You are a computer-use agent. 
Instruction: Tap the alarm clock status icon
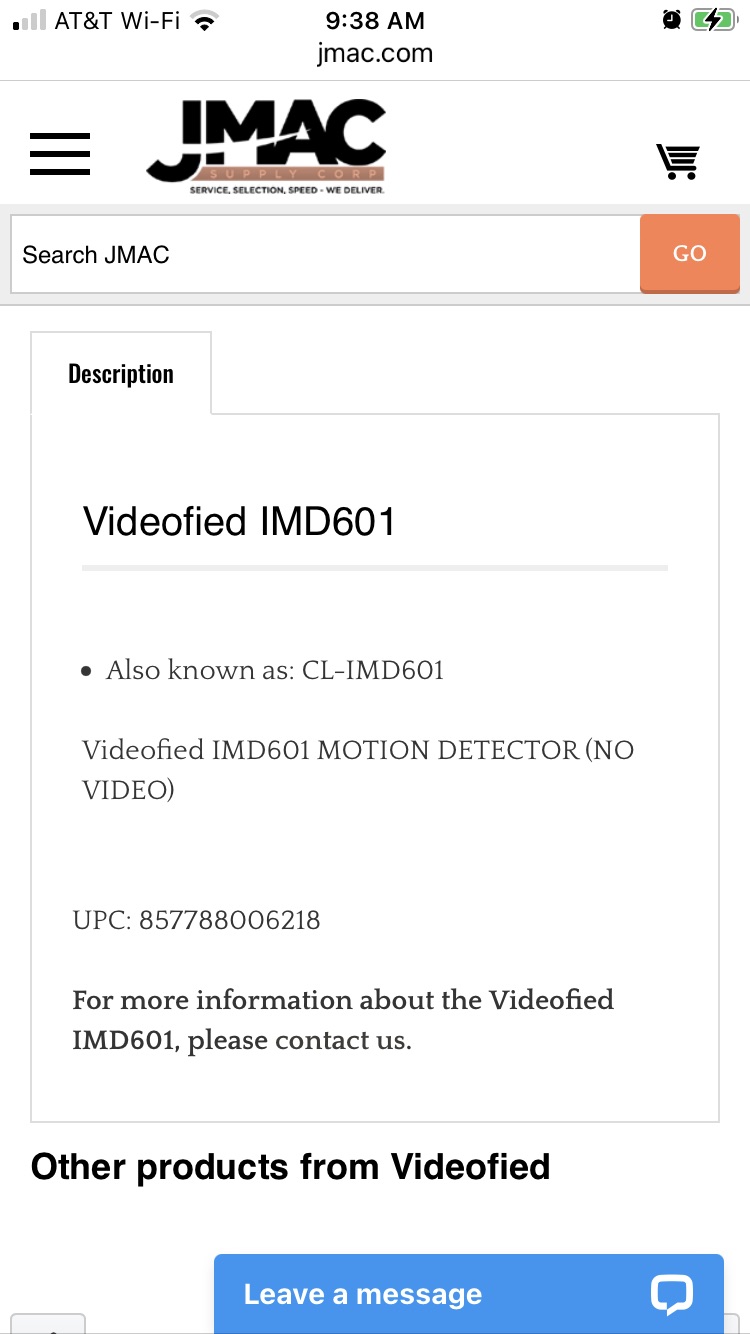pyautogui.click(x=672, y=20)
